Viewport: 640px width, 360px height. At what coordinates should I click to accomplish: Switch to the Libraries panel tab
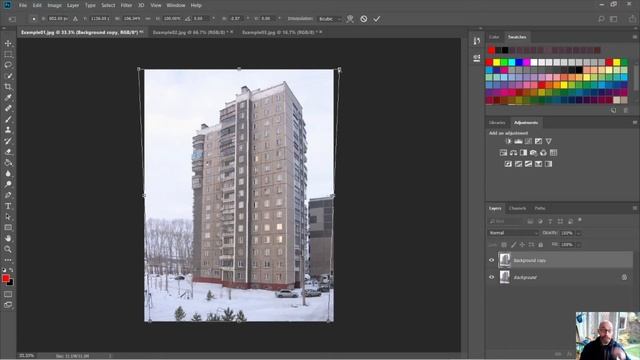click(x=497, y=122)
